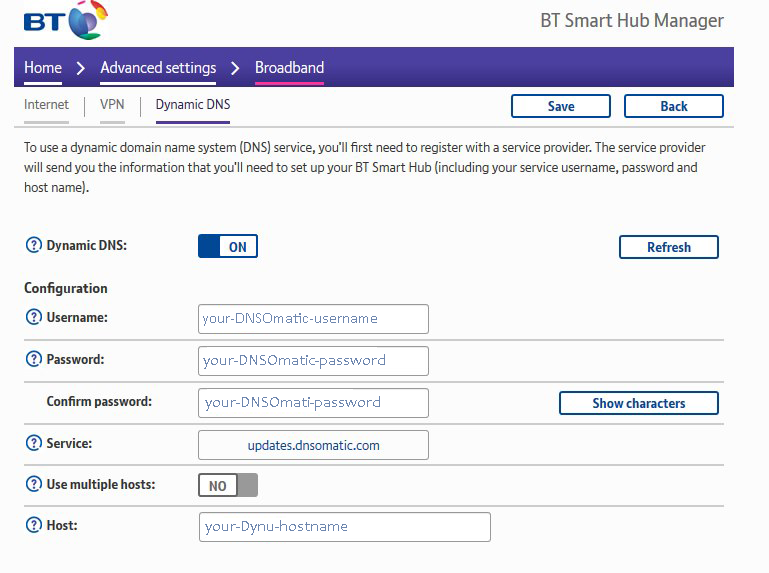Click the Confirm password label

[99, 401]
